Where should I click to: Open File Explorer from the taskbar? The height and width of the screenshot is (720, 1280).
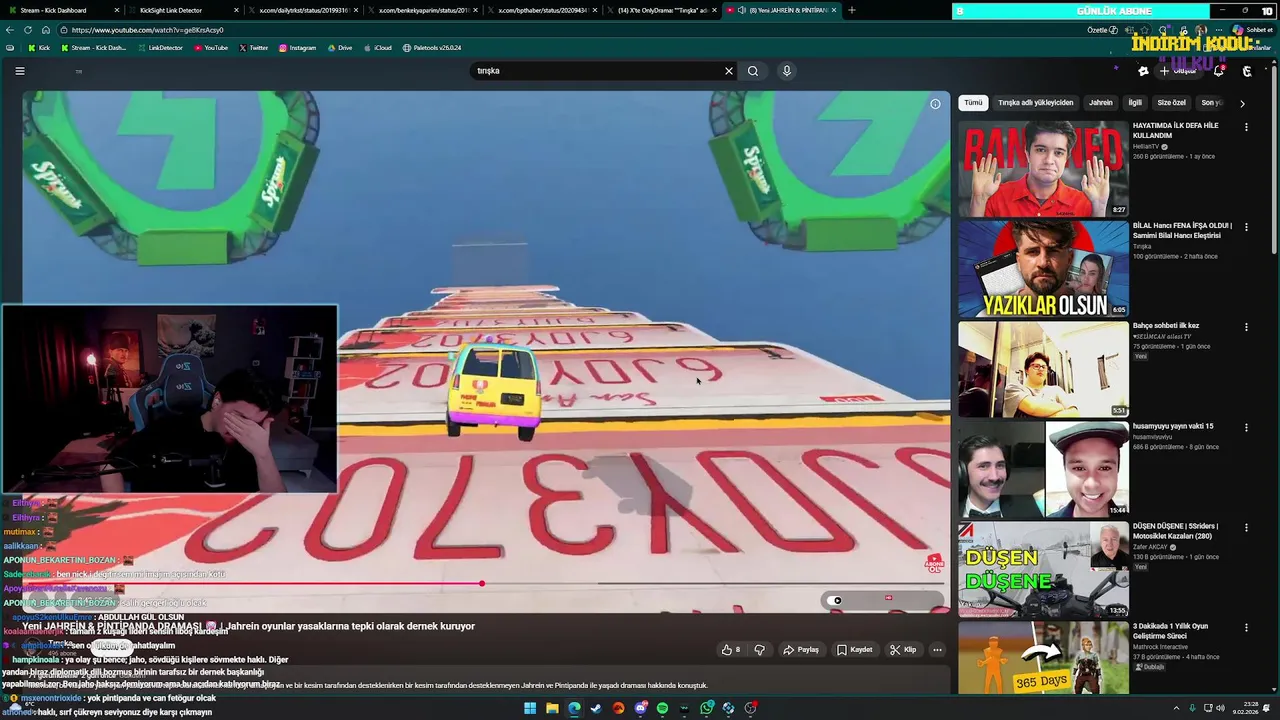coord(552,708)
